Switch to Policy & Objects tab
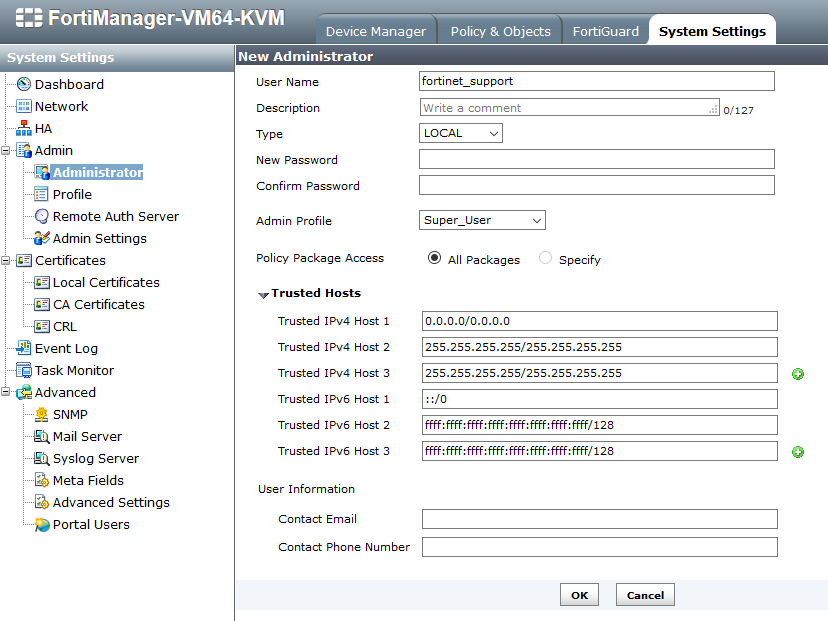Image resolution: width=828 pixels, height=621 pixels. click(500, 31)
